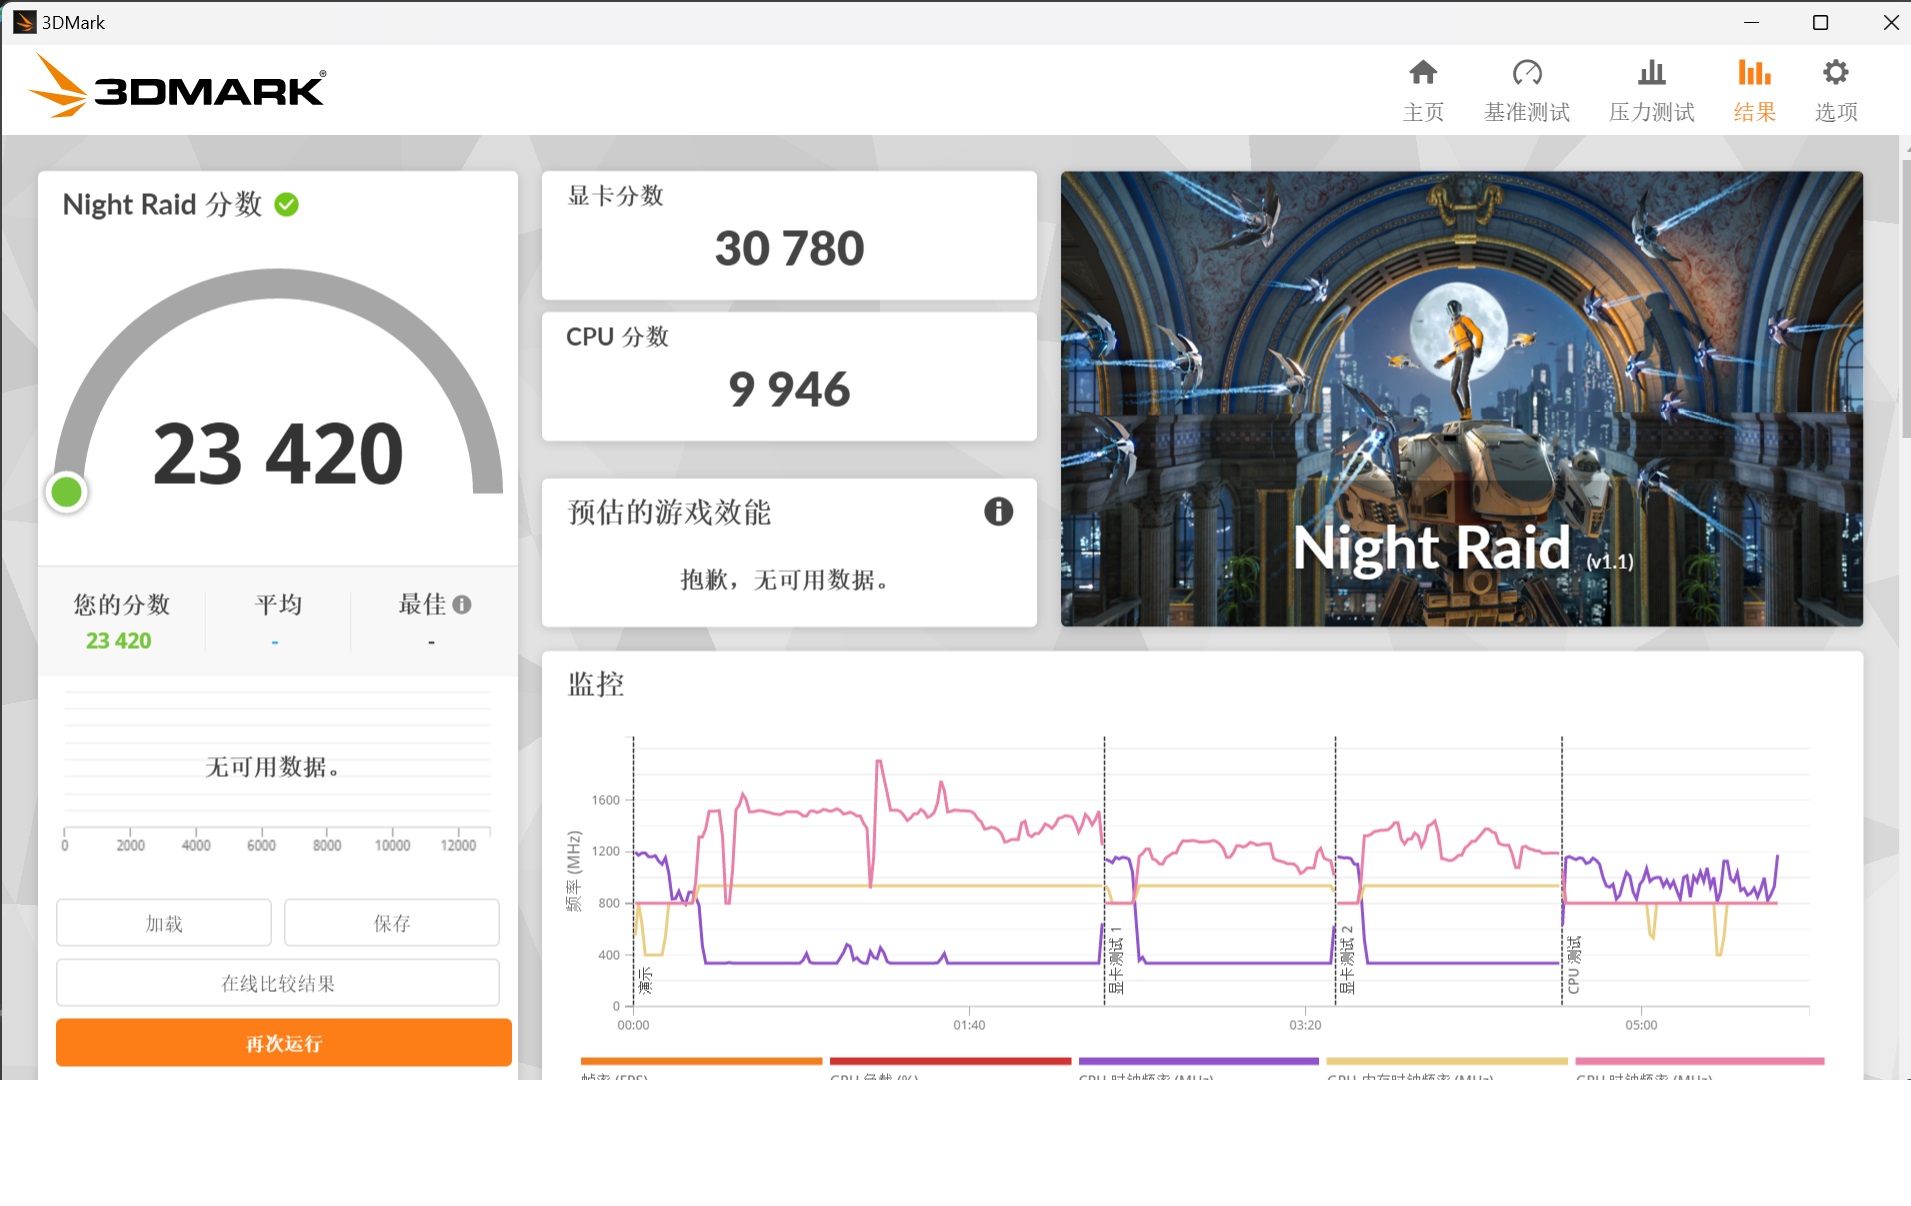The image size is (1911, 1206).
Task: Click the 监控 monitoring heading
Action: (x=595, y=684)
